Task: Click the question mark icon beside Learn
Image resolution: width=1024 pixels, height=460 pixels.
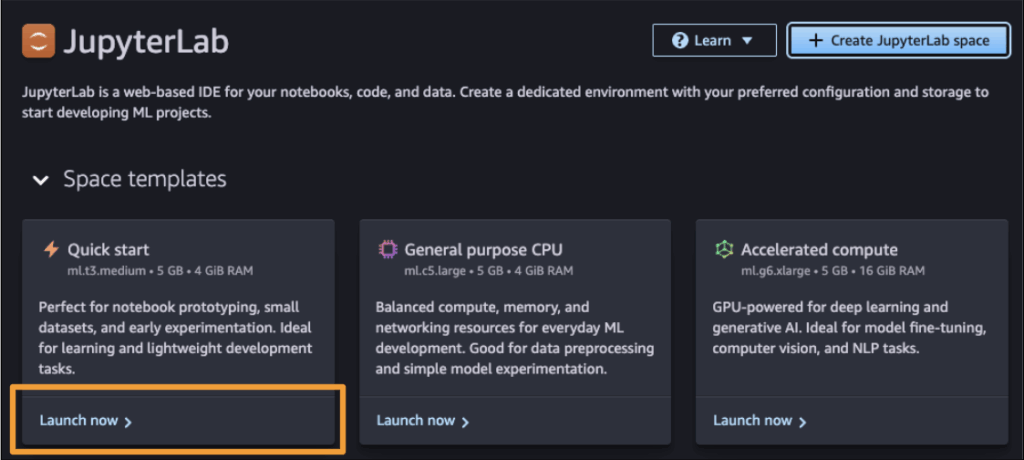Action: pyautogui.click(x=680, y=41)
